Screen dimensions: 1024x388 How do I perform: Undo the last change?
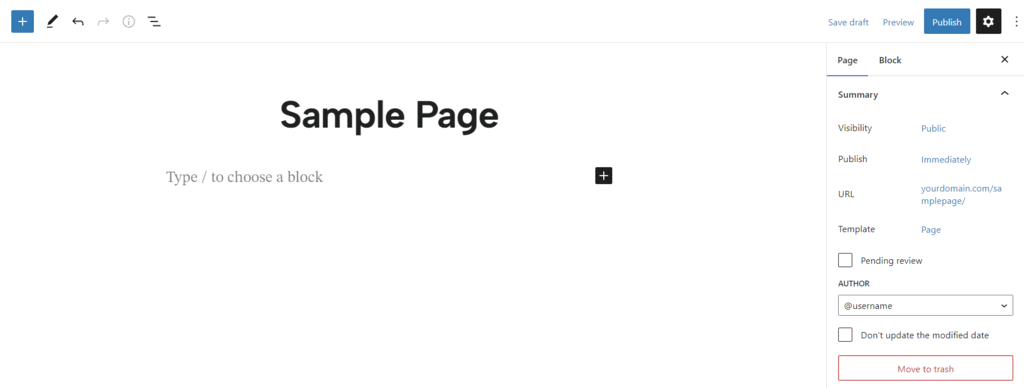pyautogui.click(x=78, y=22)
